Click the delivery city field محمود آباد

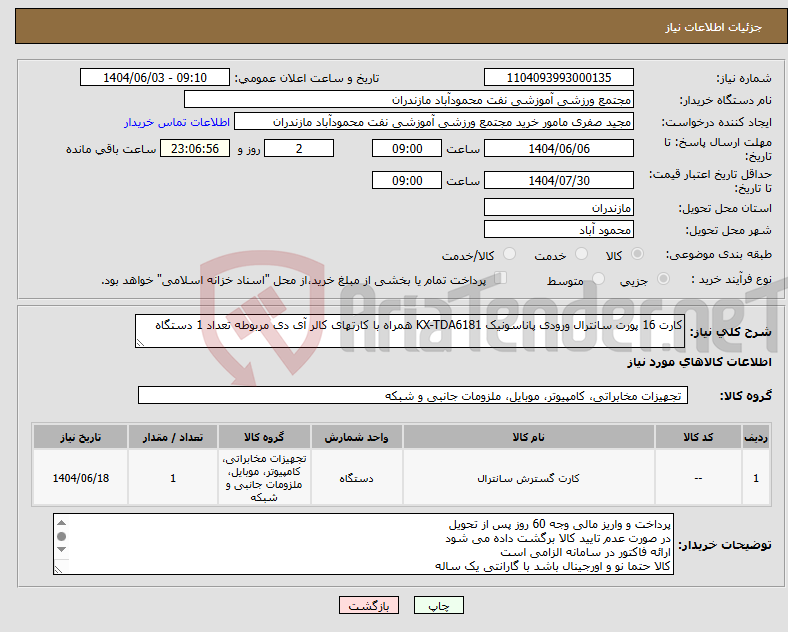pyautogui.click(x=559, y=229)
